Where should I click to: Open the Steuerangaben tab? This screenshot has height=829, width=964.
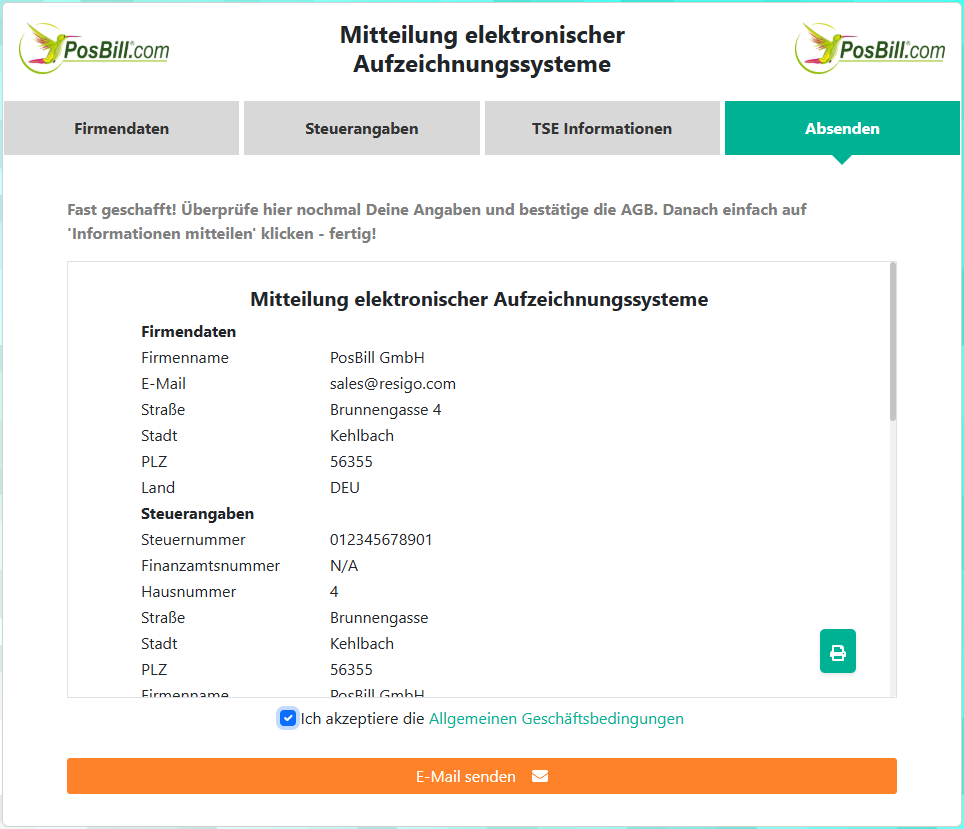361,128
